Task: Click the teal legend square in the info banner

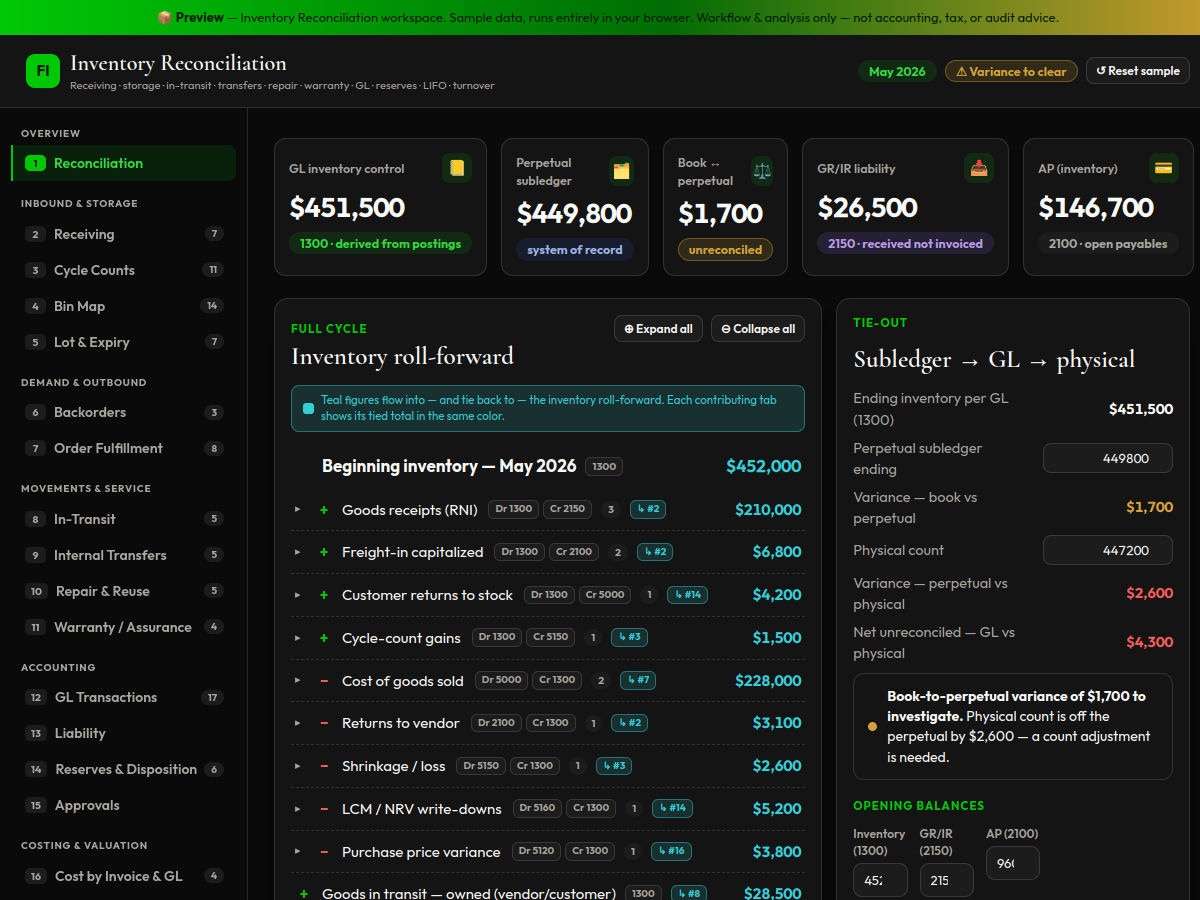Action: point(308,408)
